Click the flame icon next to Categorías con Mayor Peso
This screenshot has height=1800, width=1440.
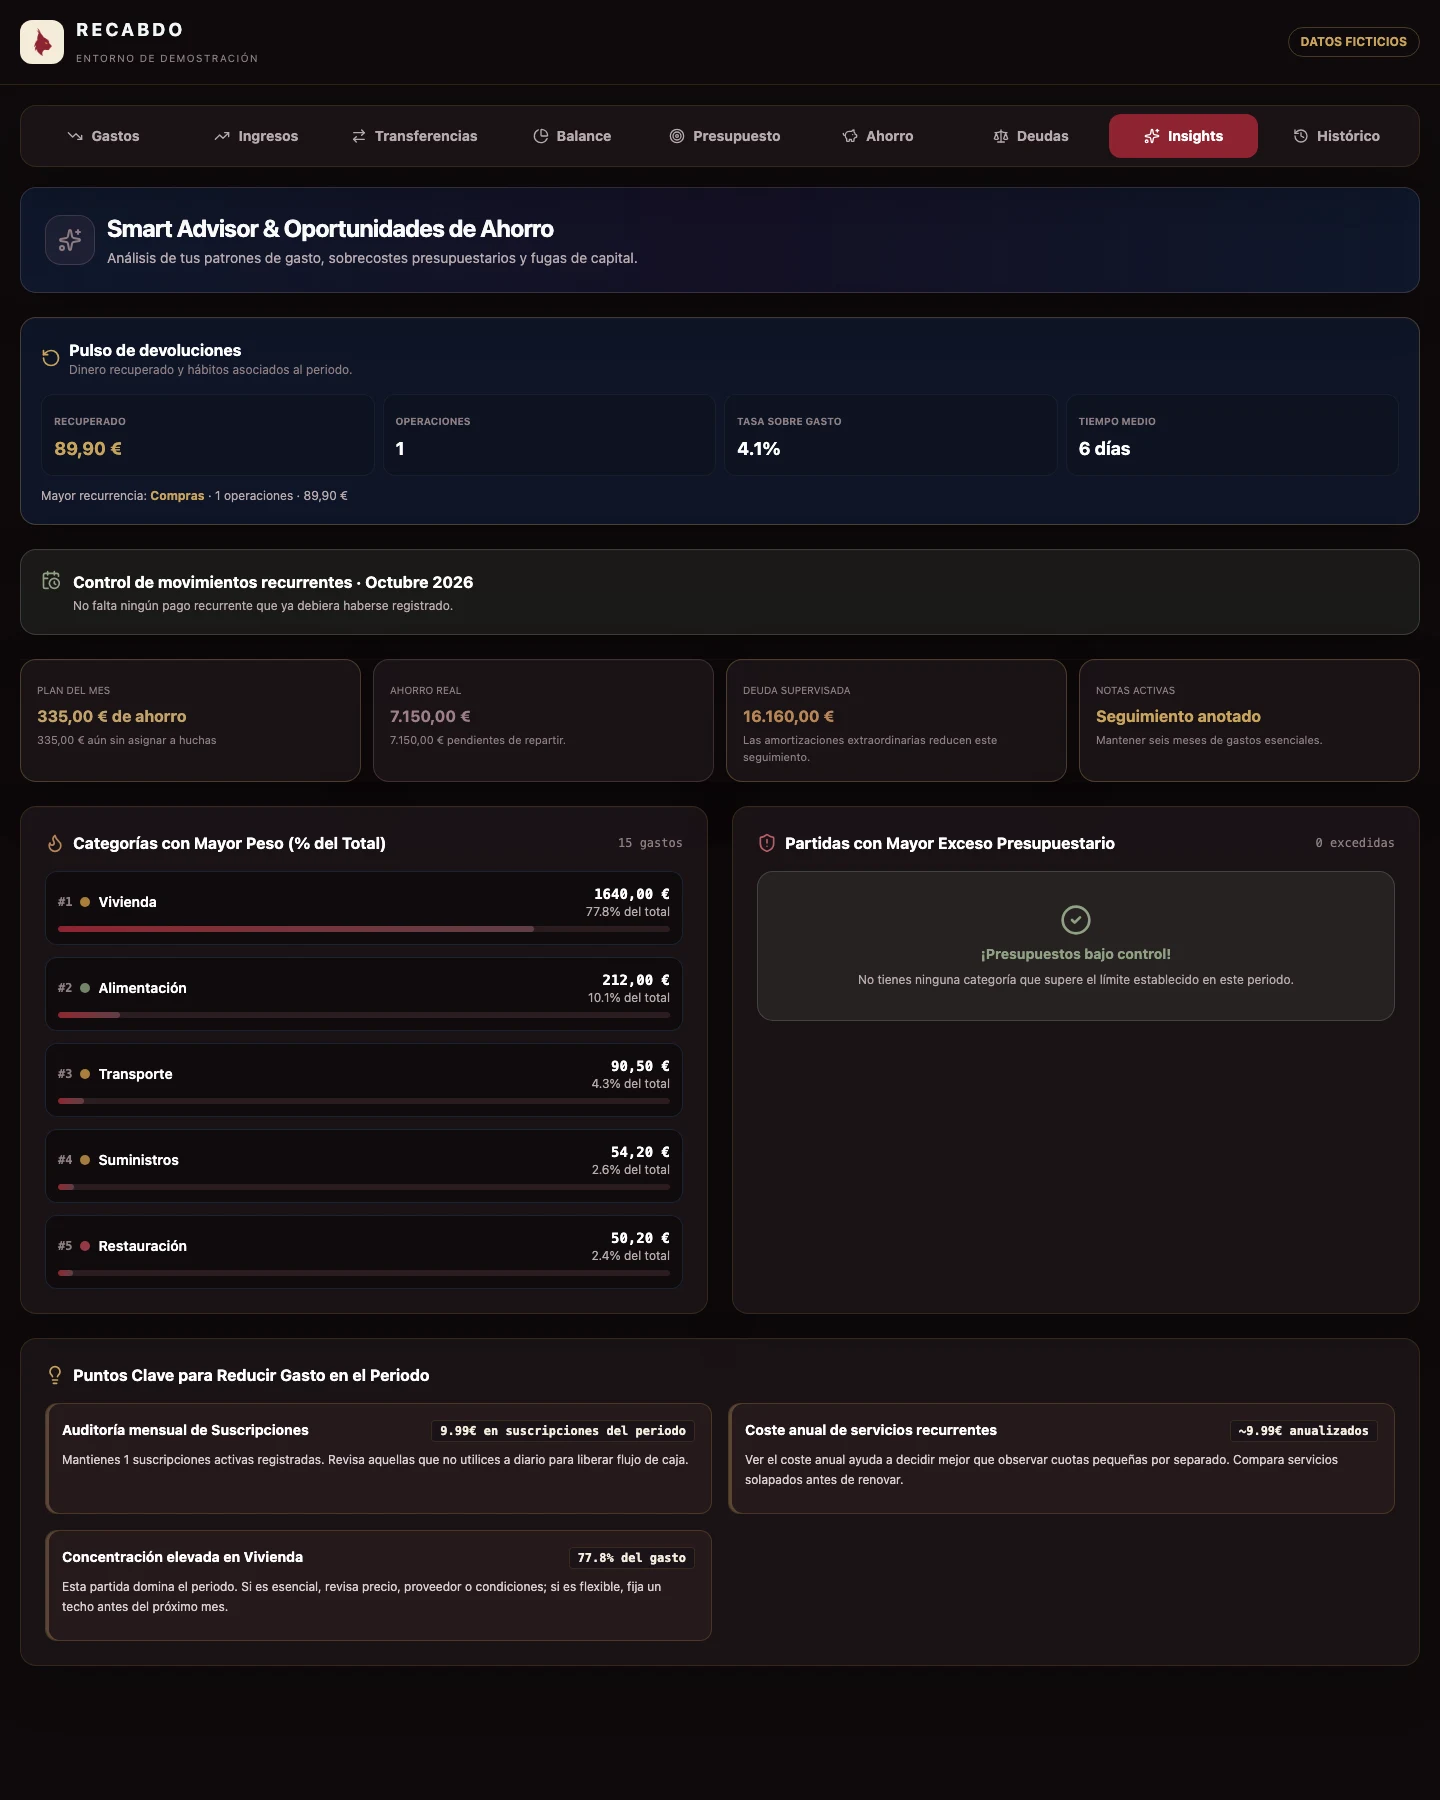55,844
